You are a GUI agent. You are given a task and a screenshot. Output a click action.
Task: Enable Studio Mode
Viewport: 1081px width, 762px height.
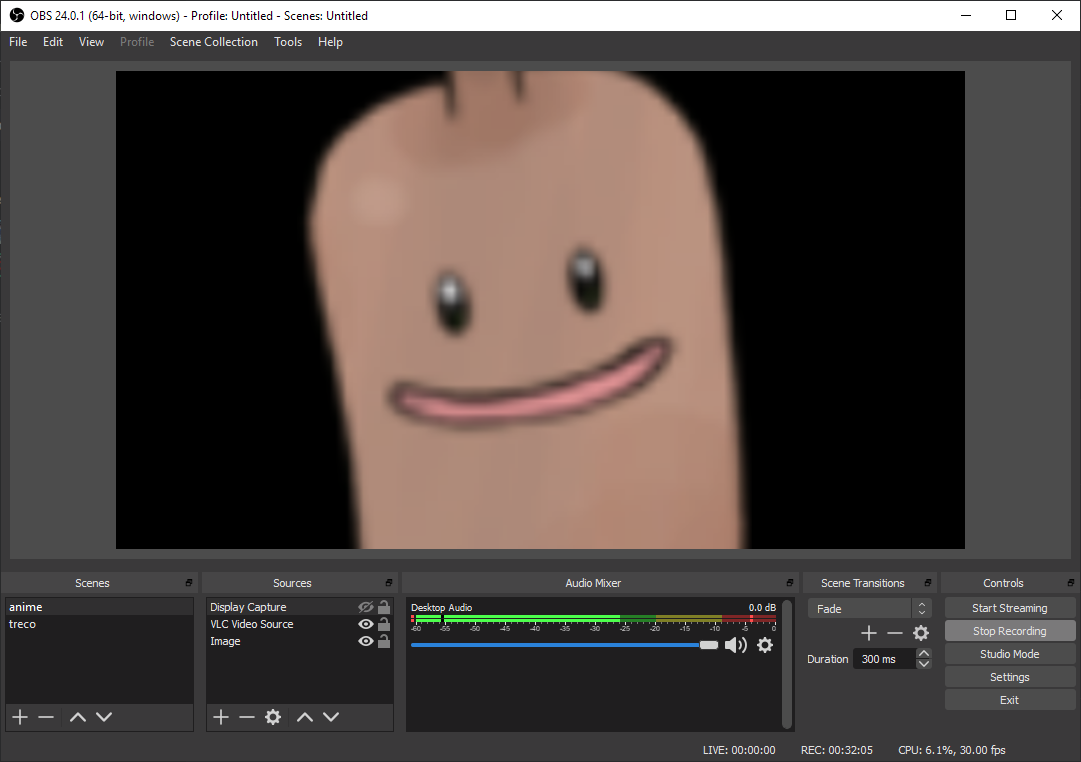click(1009, 654)
